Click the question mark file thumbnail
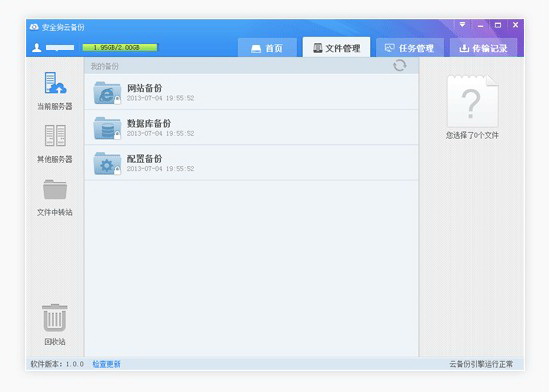The image size is (551, 392). pos(472,101)
